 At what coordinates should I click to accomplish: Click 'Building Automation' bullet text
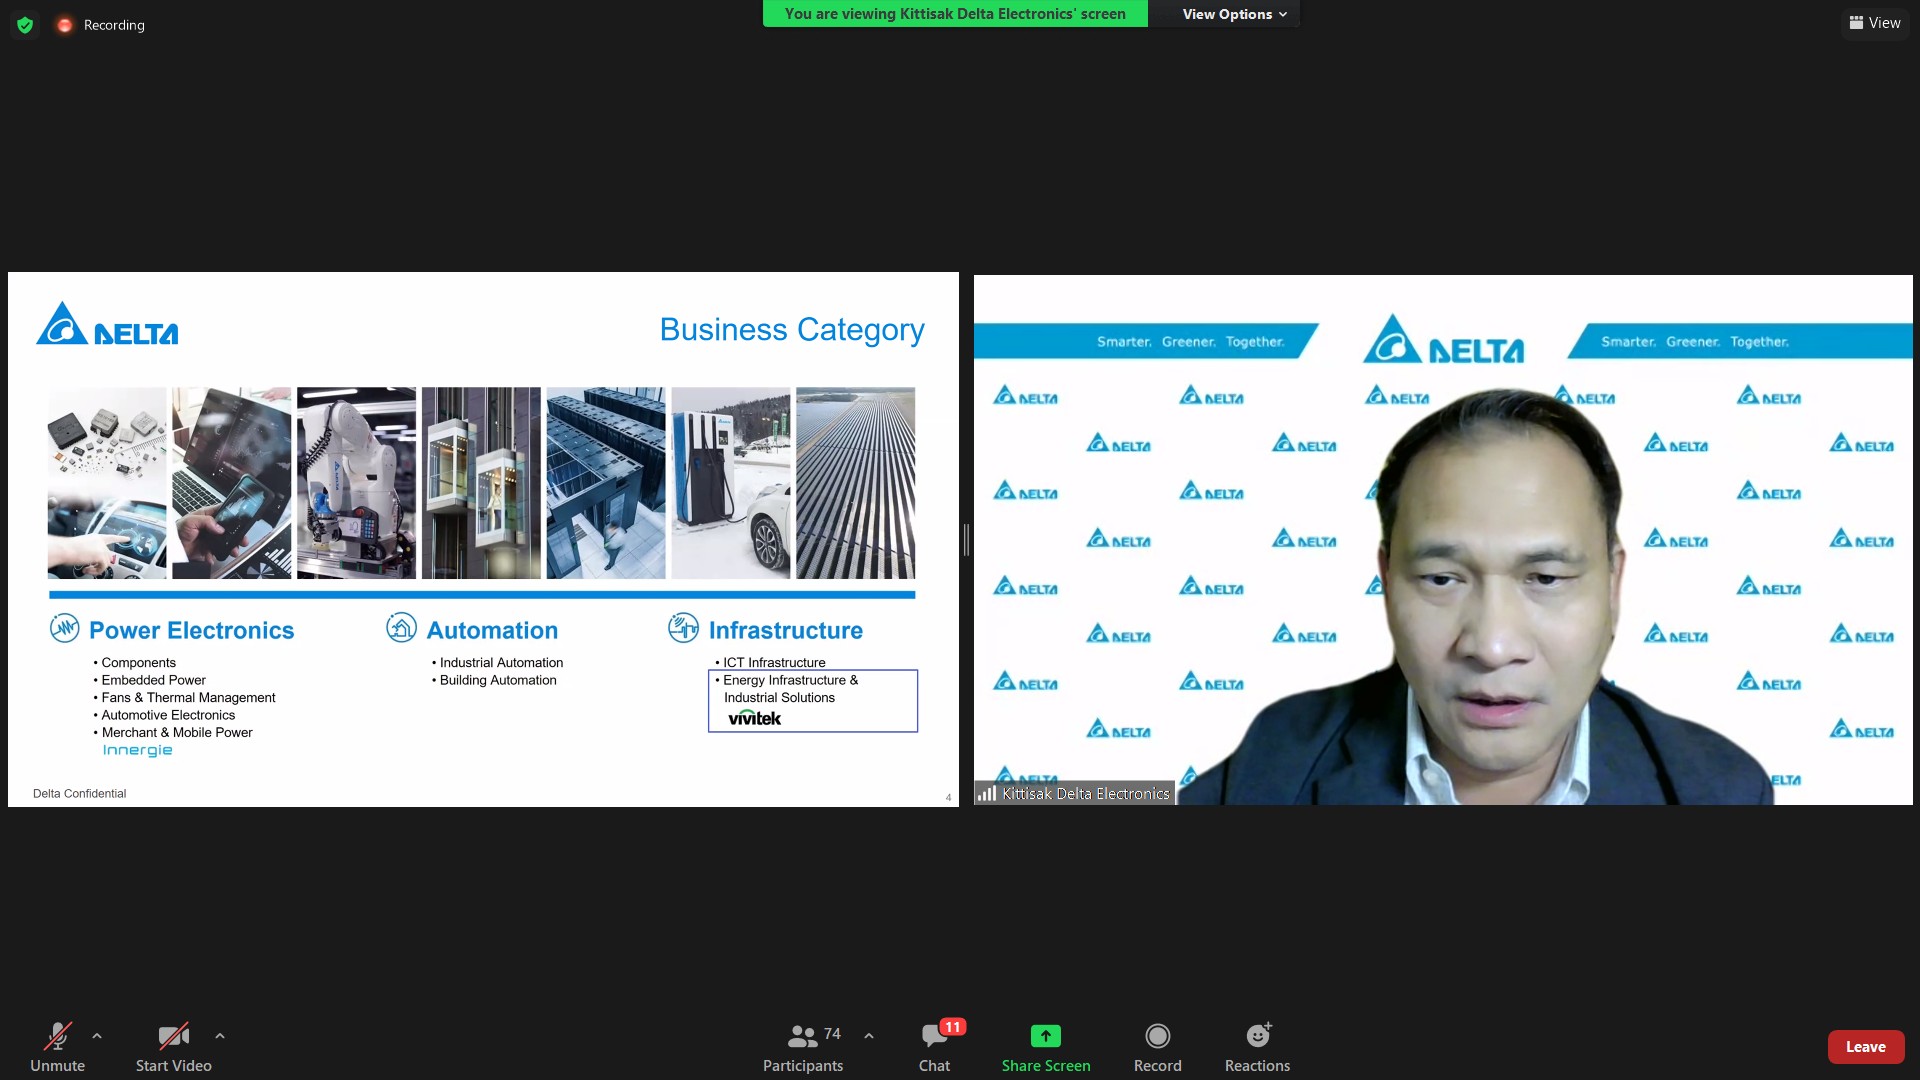tap(498, 680)
